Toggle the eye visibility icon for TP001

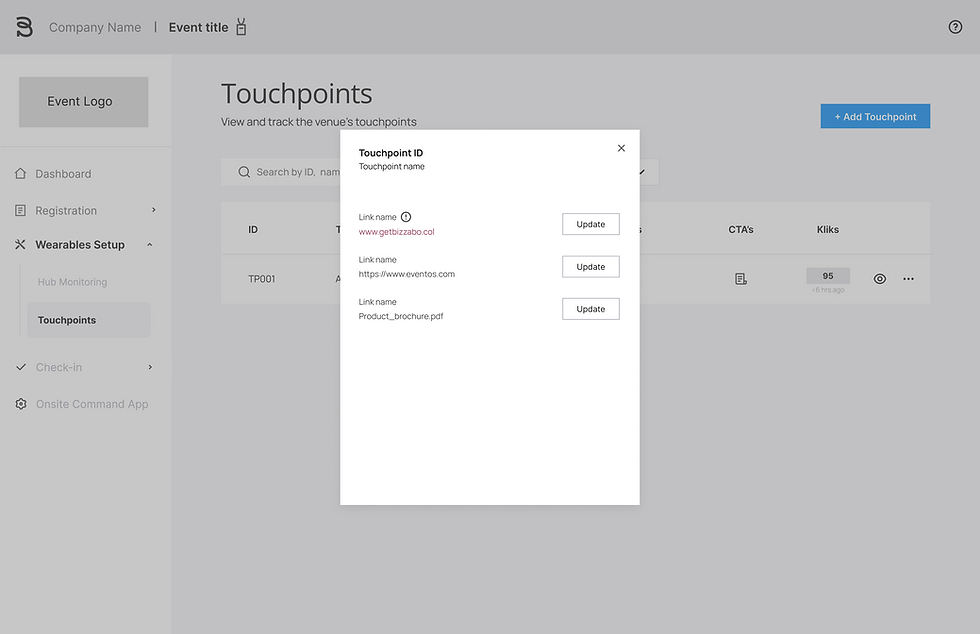pos(879,279)
